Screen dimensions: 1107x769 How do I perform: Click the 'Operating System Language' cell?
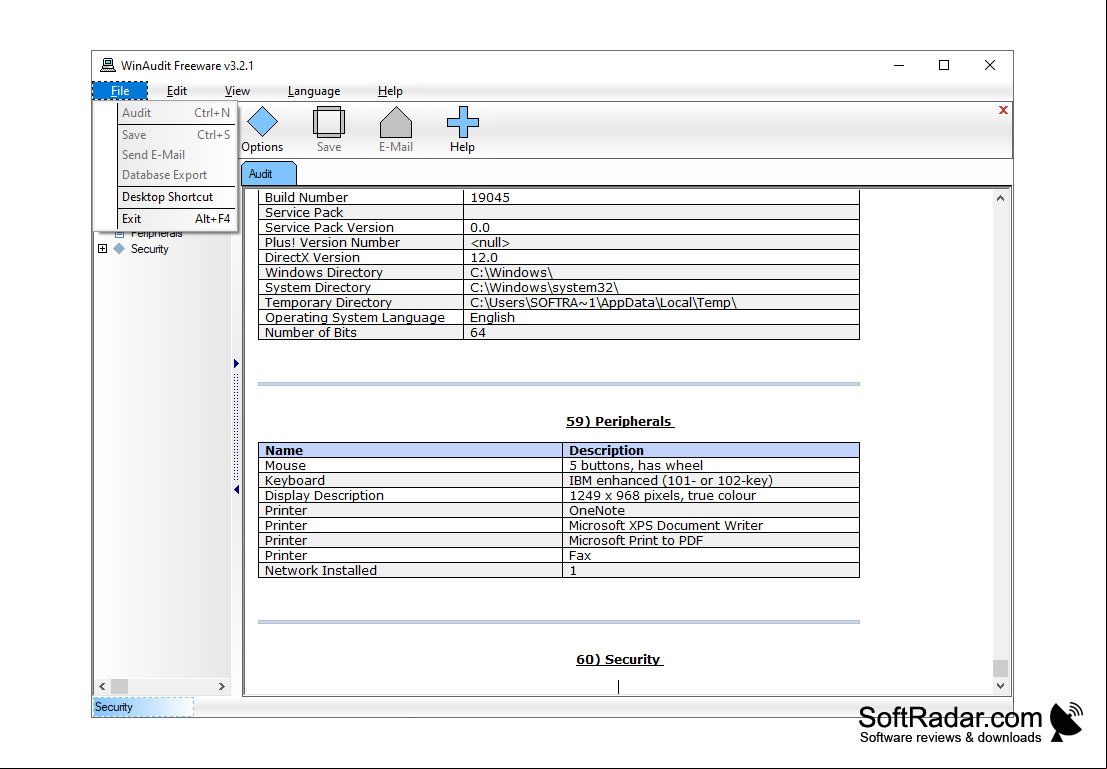pyautogui.click(x=361, y=318)
